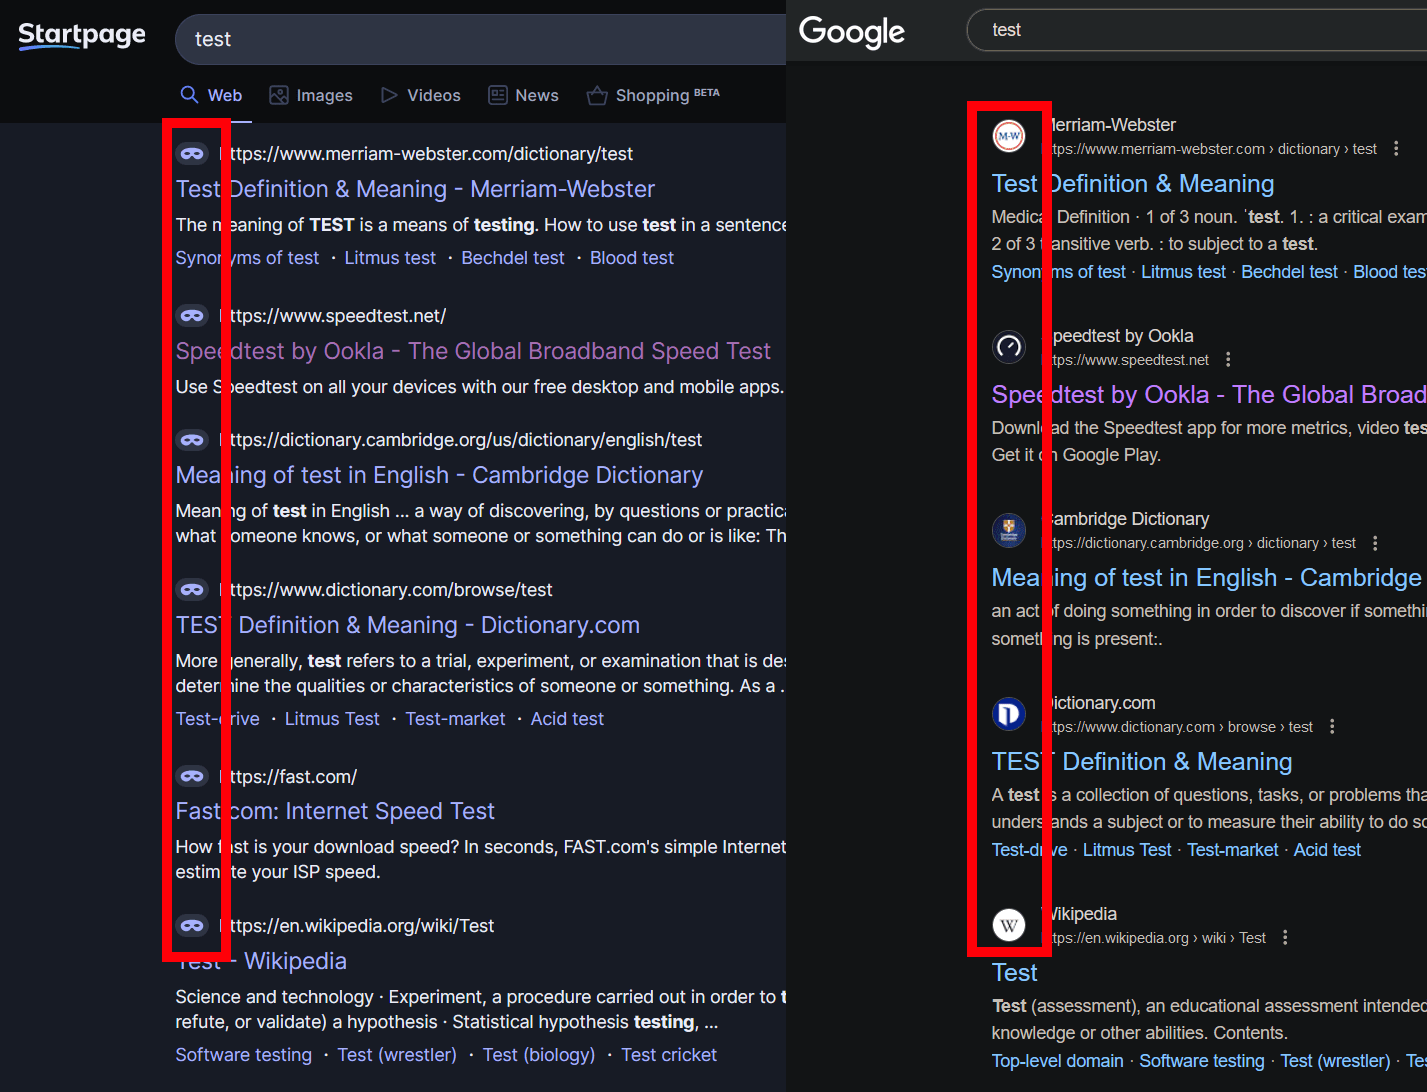
Task: Click 'Litmus Test' under Startpage's Dictionary.com result
Action: (x=332, y=719)
